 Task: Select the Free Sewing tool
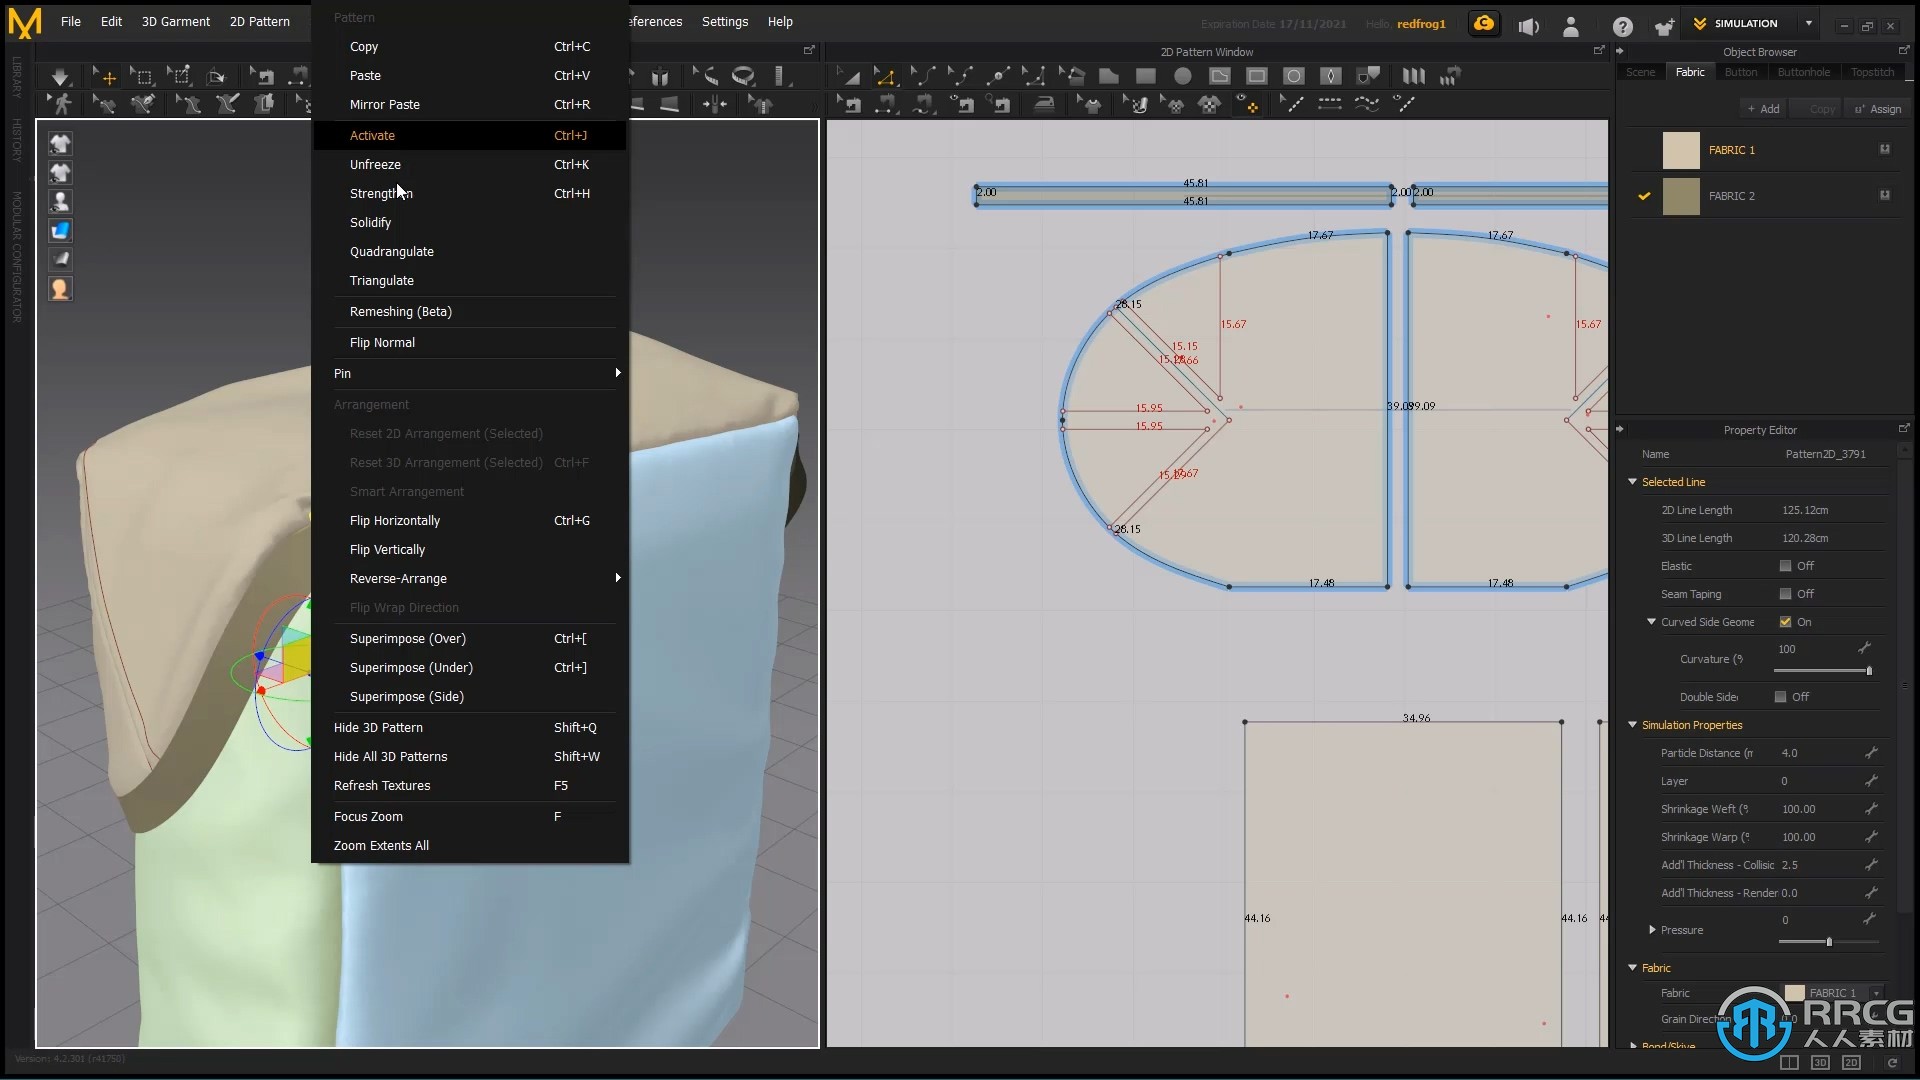click(x=924, y=103)
